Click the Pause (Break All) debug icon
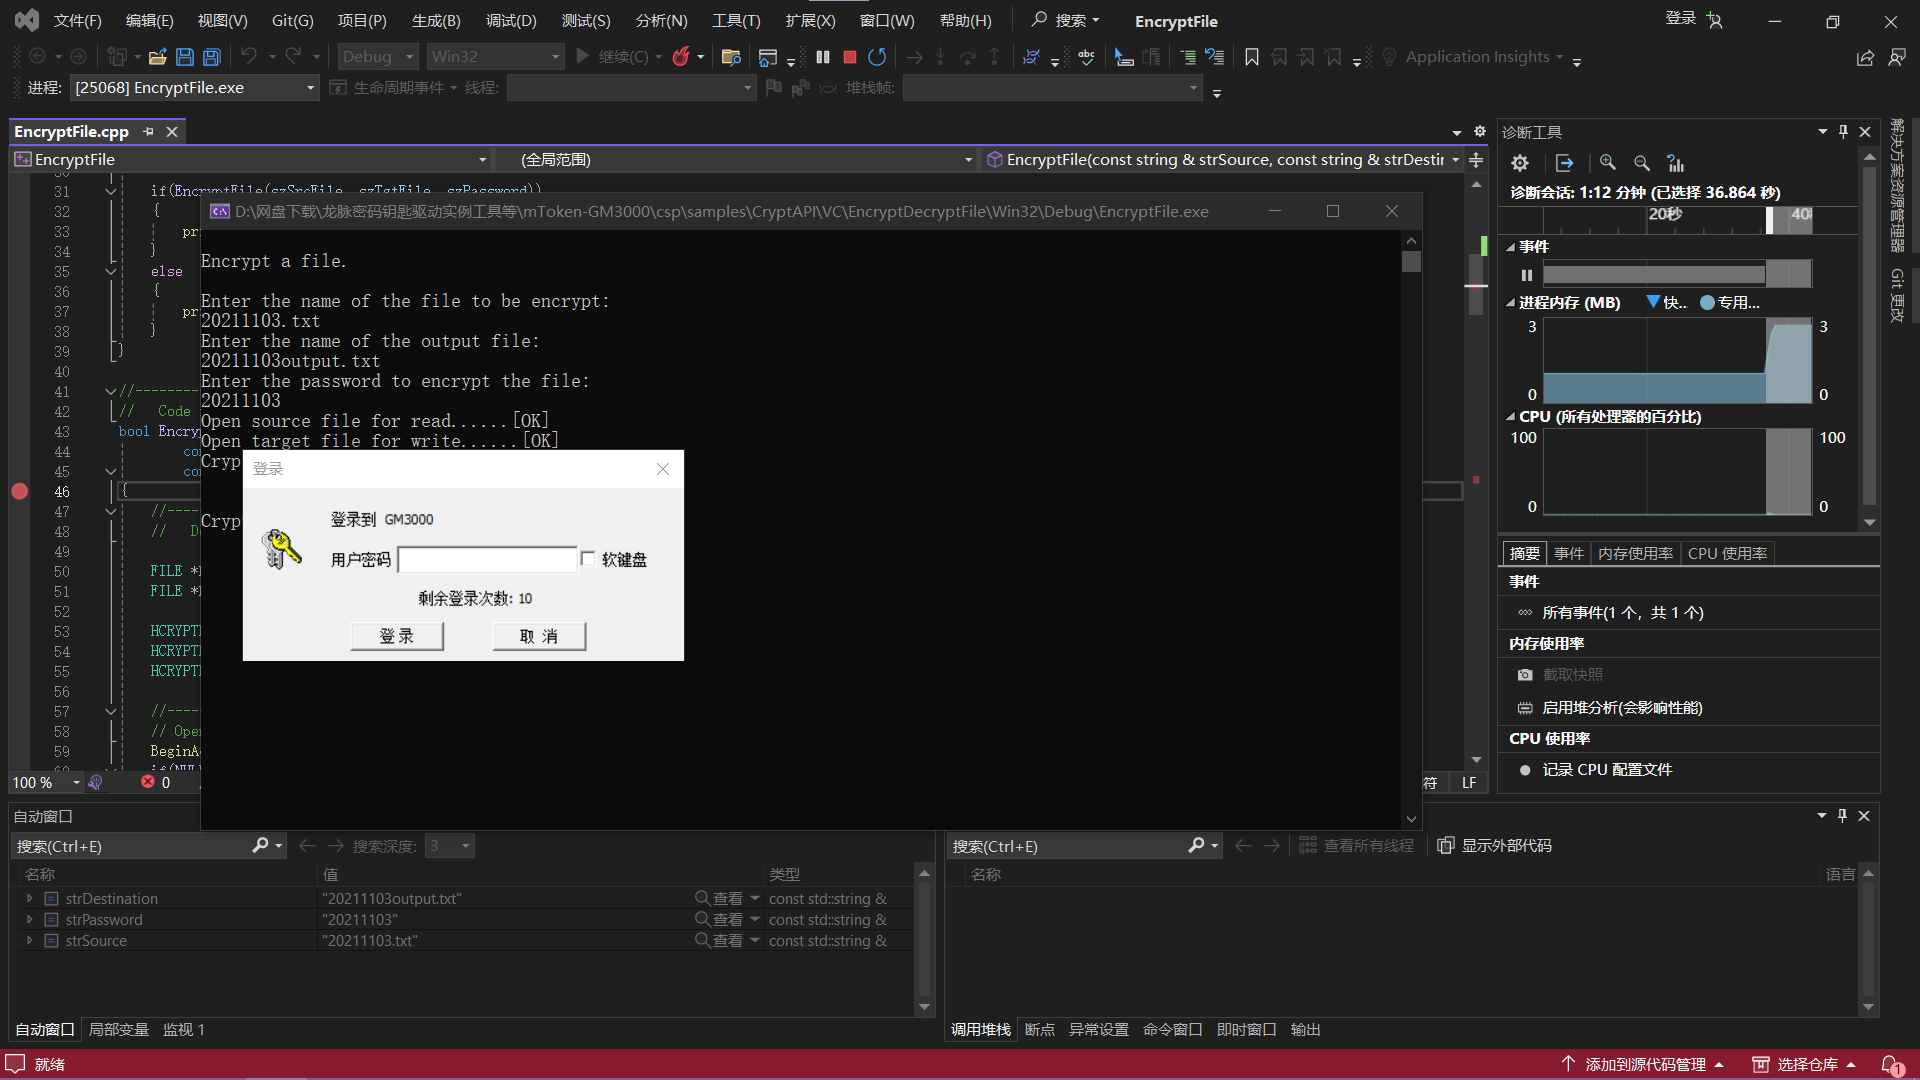 [822, 57]
